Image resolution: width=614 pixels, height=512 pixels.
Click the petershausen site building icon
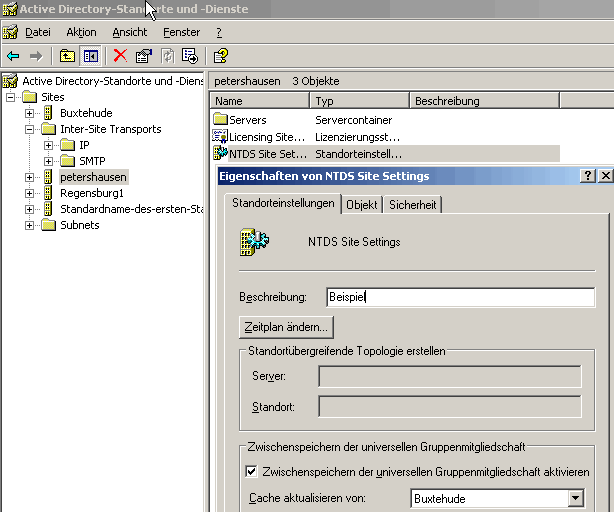(x=48, y=177)
